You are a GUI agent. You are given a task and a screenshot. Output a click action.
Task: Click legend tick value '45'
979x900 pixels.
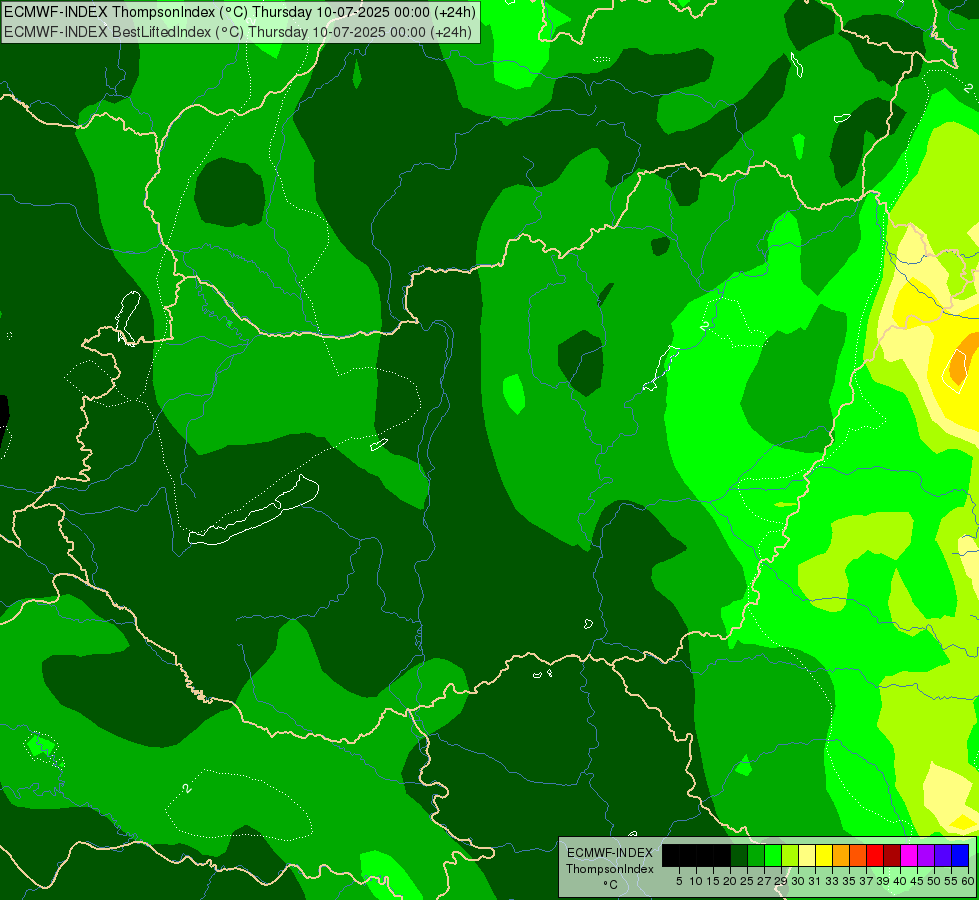(x=917, y=881)
